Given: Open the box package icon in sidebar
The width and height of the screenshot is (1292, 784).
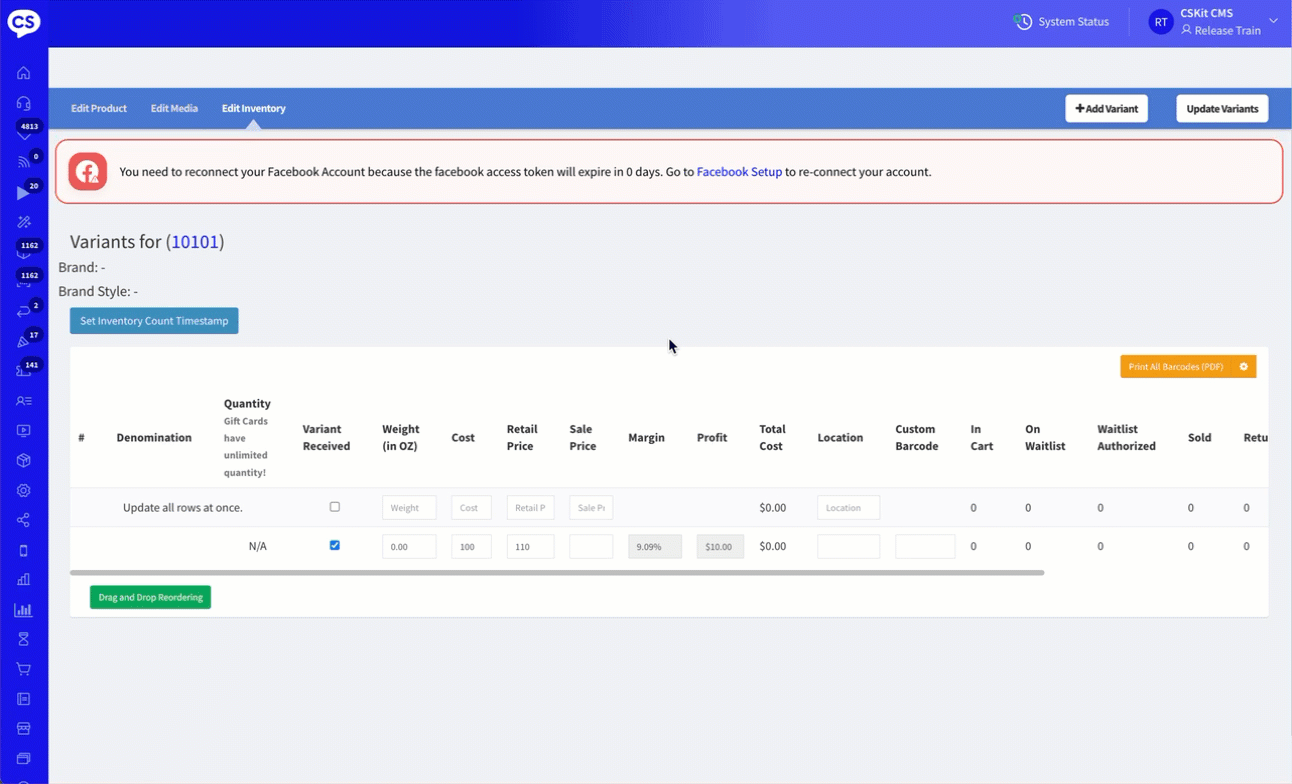Looking at the screenshot, I should point(23,461).
